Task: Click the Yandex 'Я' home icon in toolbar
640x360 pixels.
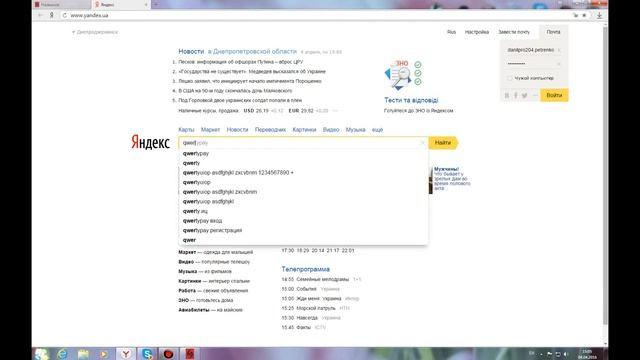Action: 52,16
